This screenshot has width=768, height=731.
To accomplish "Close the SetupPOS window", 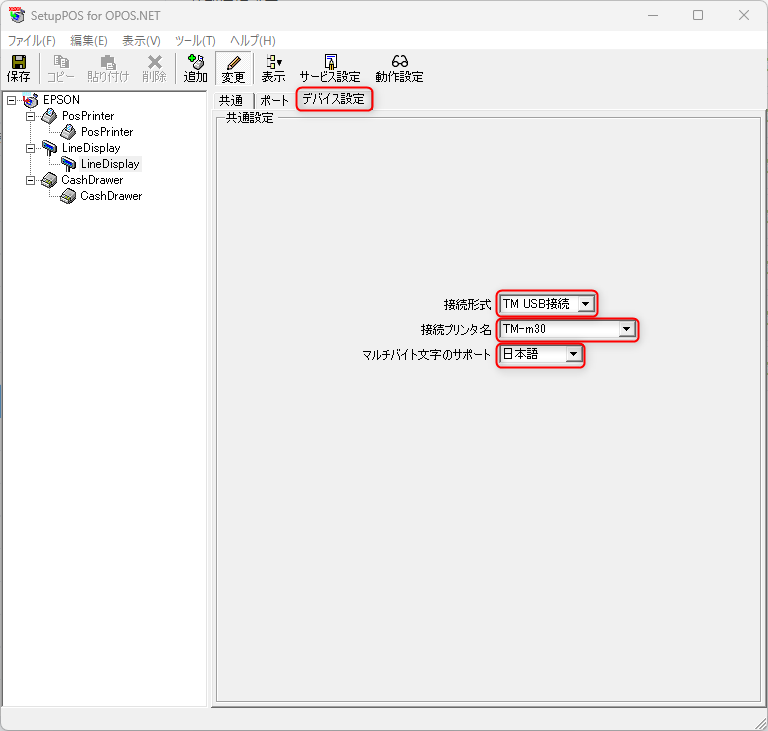I will coord(744,16).
